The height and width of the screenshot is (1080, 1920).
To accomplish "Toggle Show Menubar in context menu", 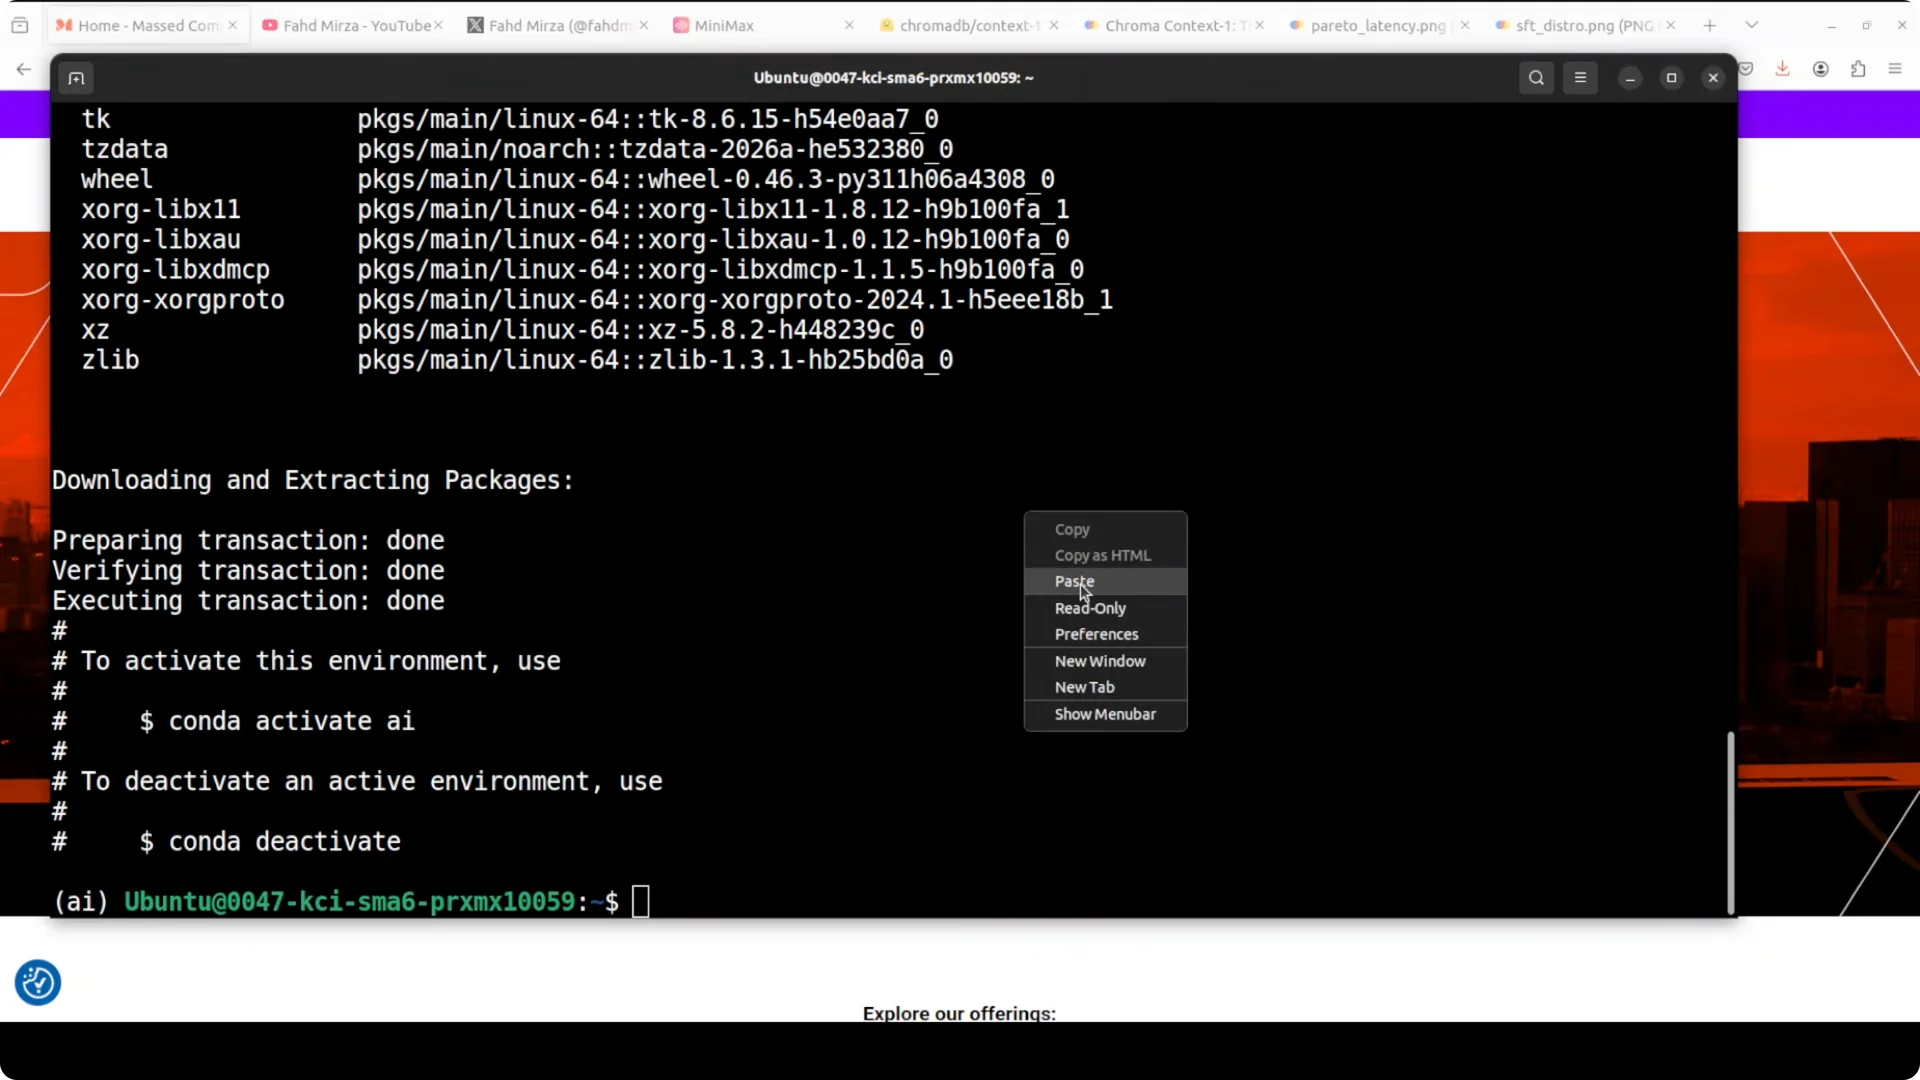I will click(1105, 714).
